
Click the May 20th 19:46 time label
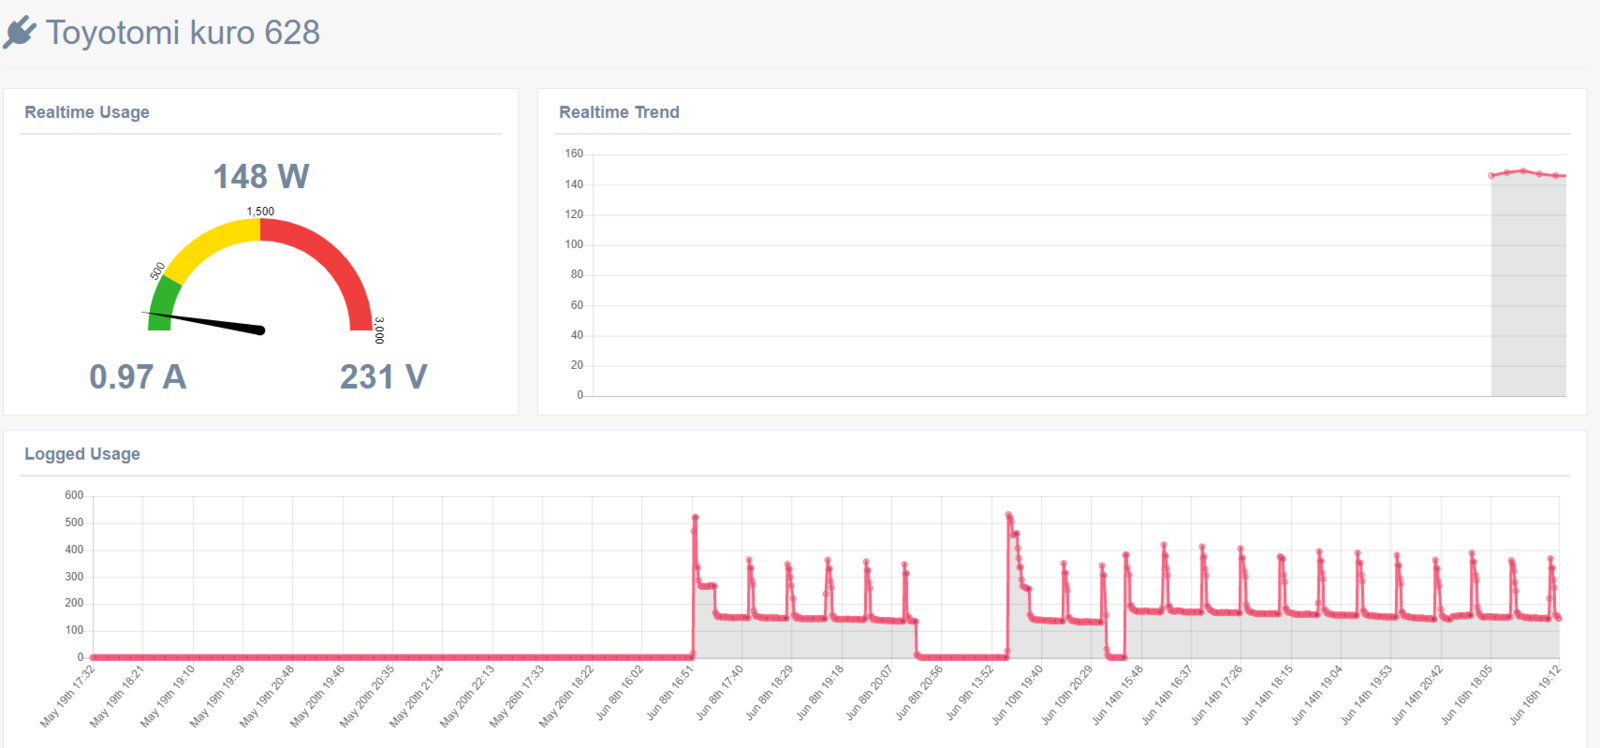(317, 697)
